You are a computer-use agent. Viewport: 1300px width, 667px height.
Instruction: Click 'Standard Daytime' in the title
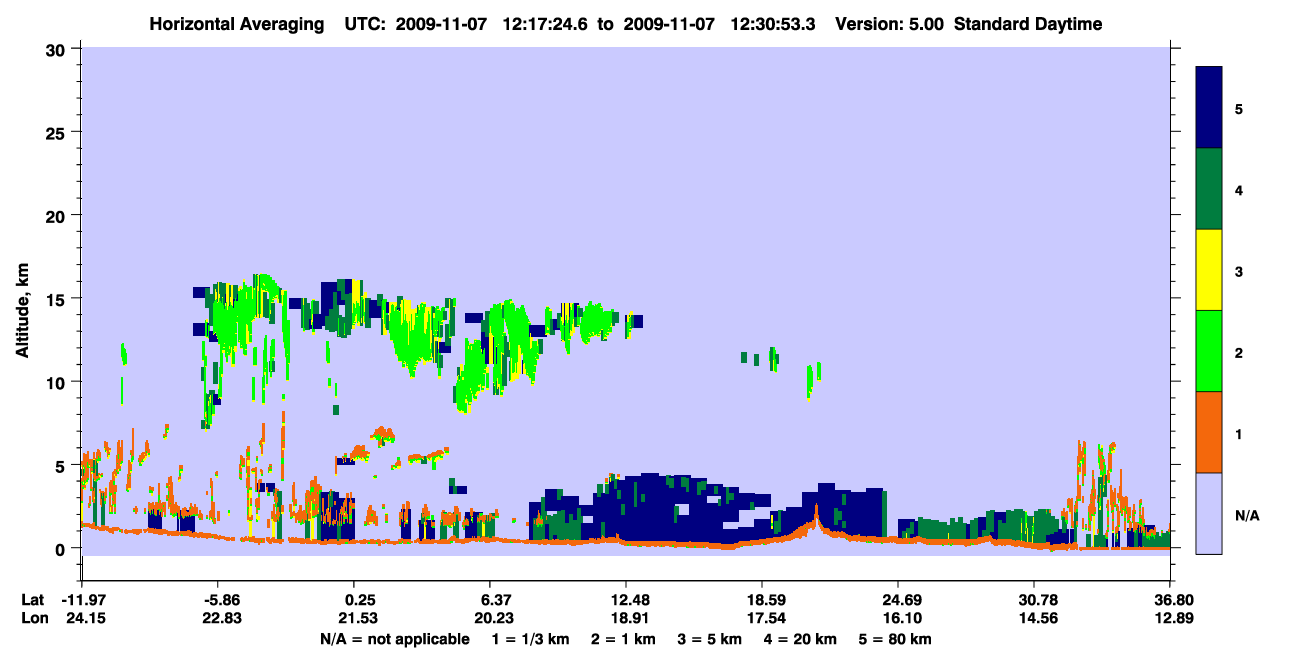[1029, 24]
